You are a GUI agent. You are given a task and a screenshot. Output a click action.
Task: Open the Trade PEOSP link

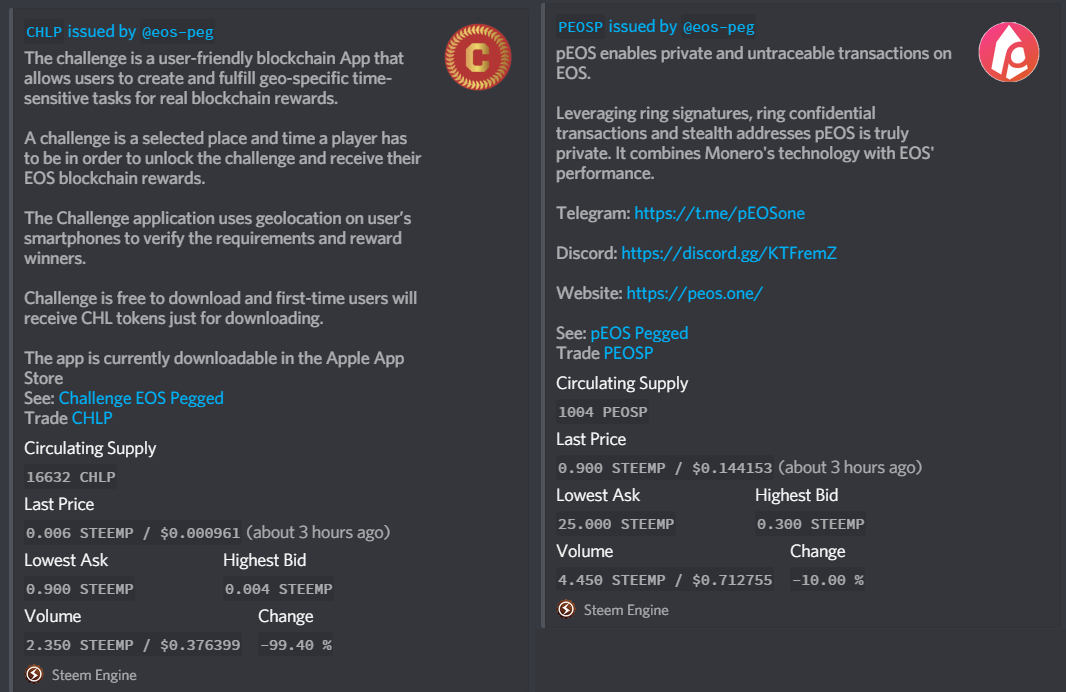[628, 353]
